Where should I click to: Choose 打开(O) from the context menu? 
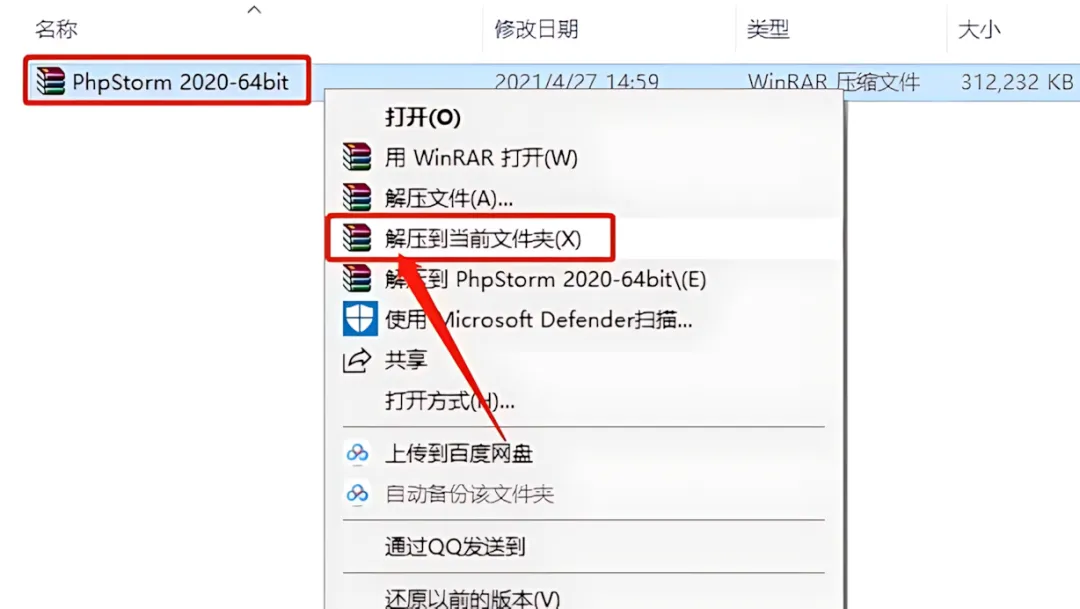pyautogui.click(x=422, y=117)
